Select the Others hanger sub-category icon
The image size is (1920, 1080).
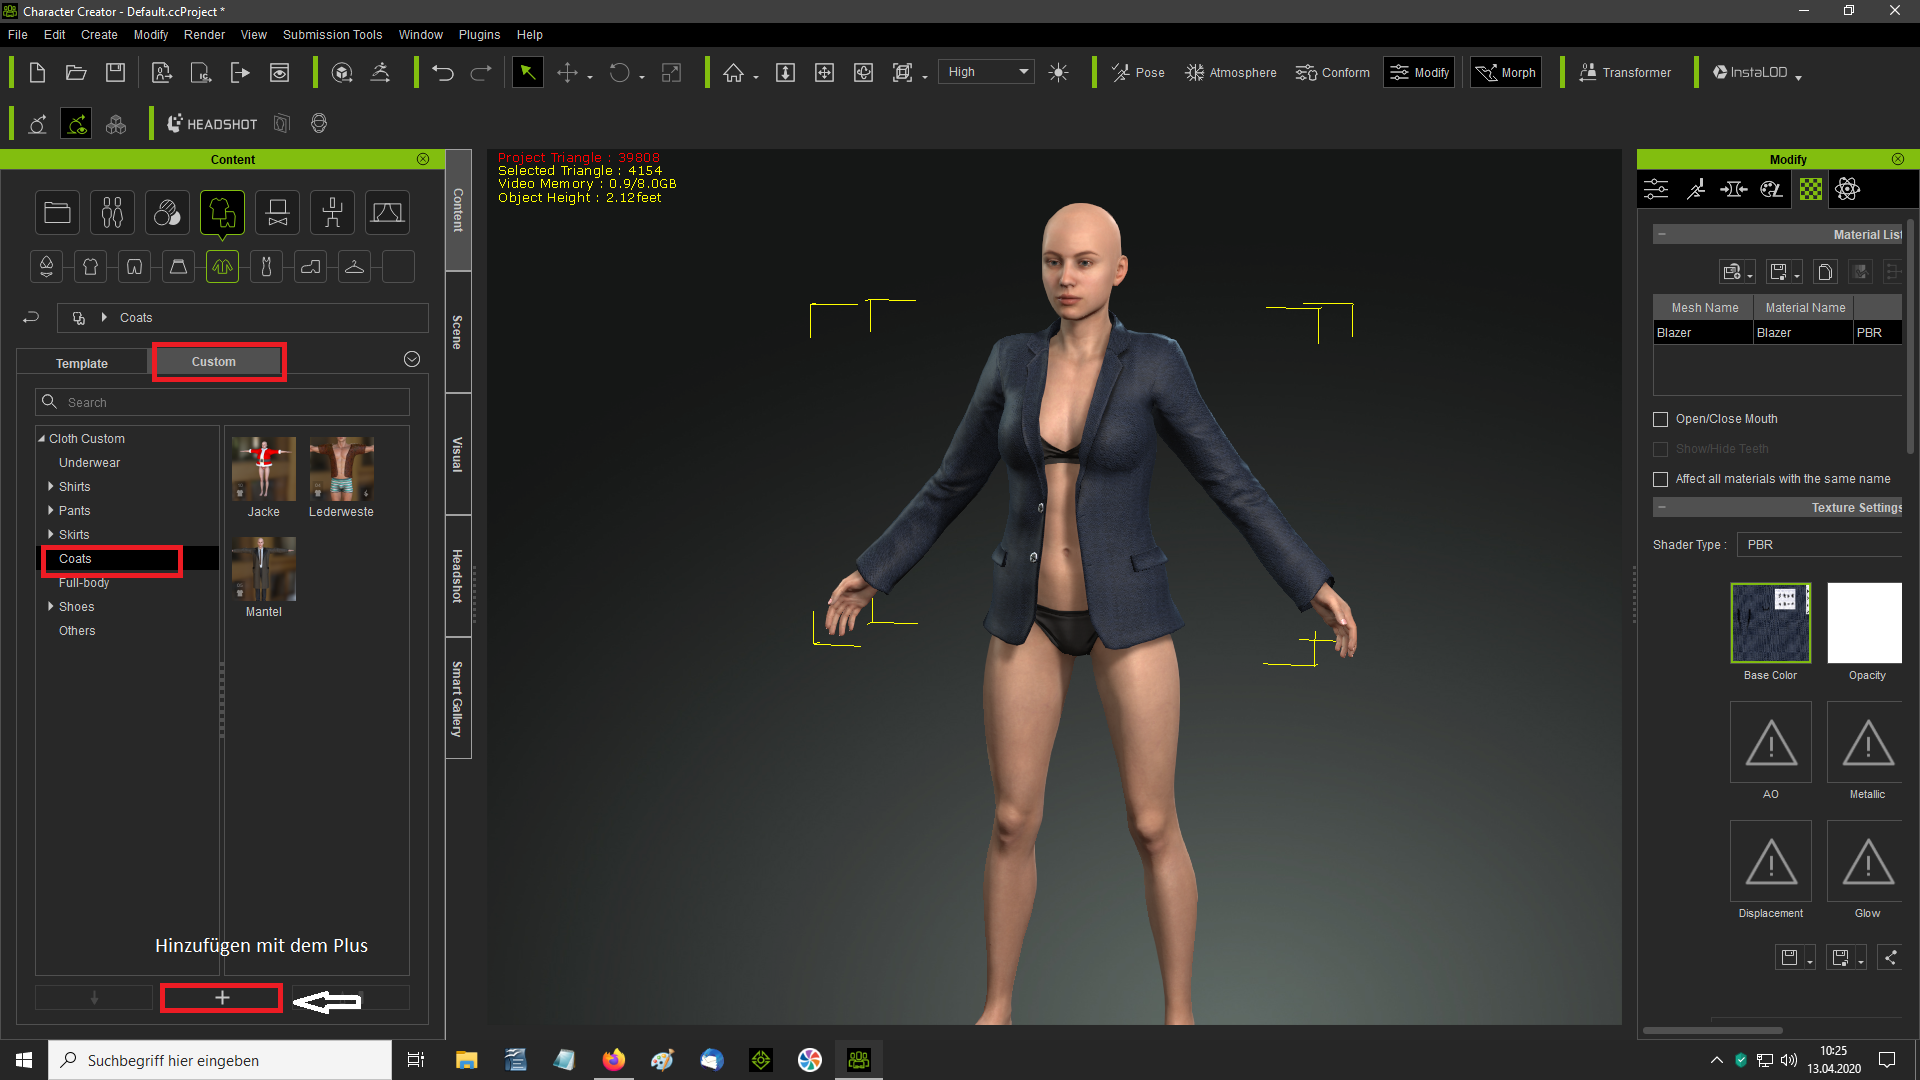coord(354,266)
